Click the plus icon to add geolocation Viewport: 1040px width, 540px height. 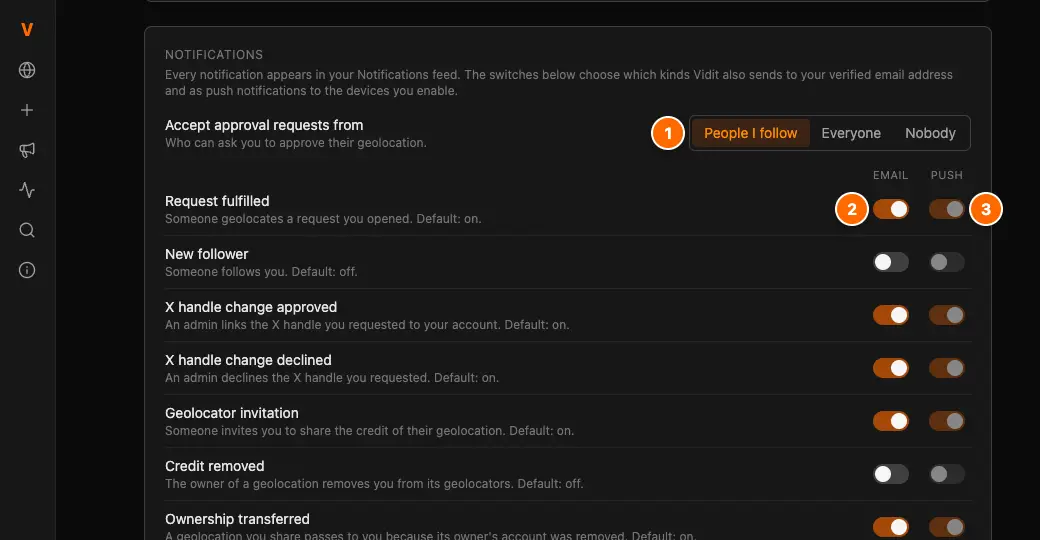pyautogui.click(x=27, y=110)
